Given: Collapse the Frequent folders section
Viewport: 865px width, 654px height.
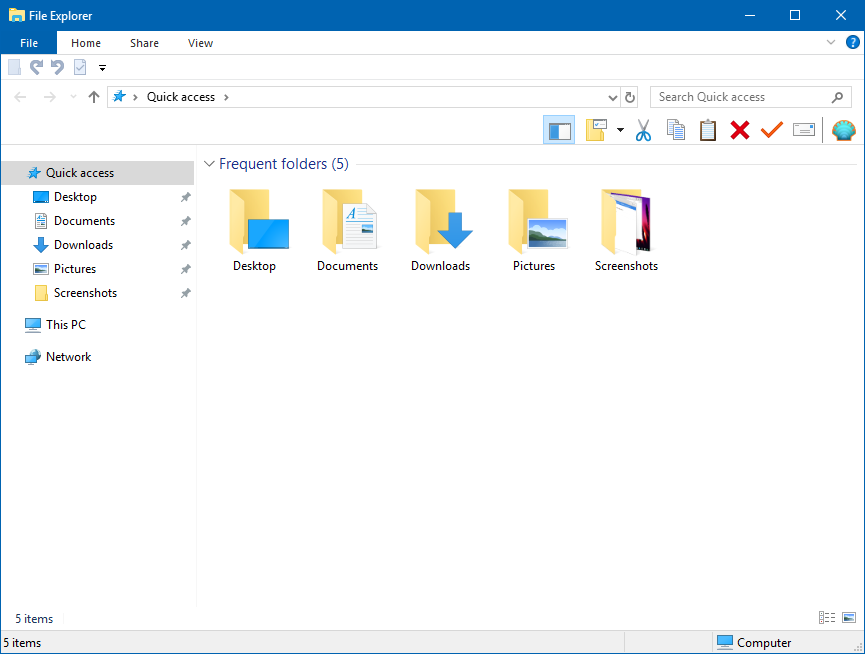Looking at the screenshot, I should tap(210, 163).
